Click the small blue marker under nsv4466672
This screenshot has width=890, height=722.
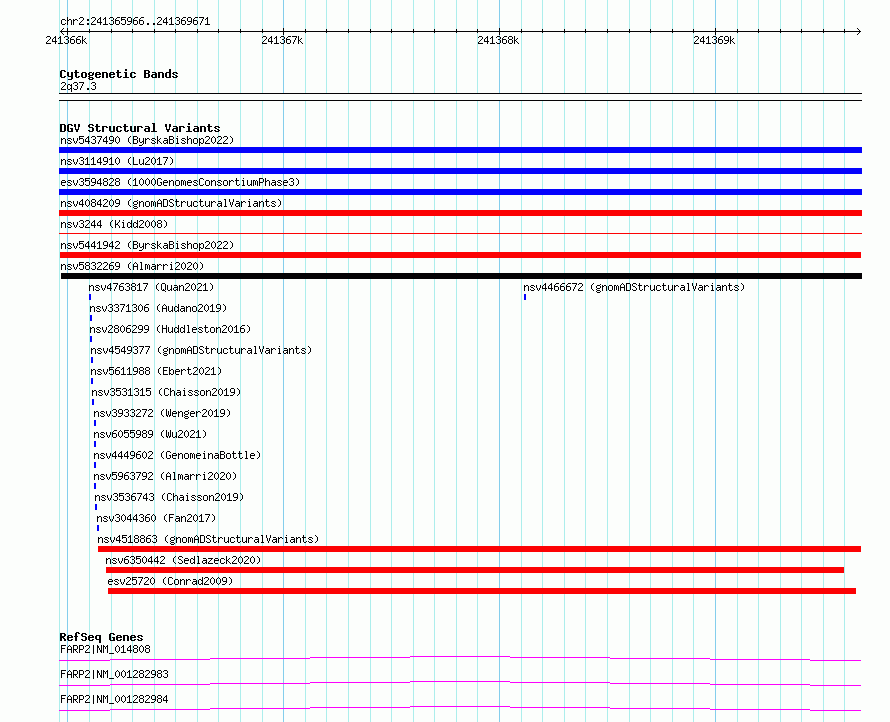coord(525,297)
